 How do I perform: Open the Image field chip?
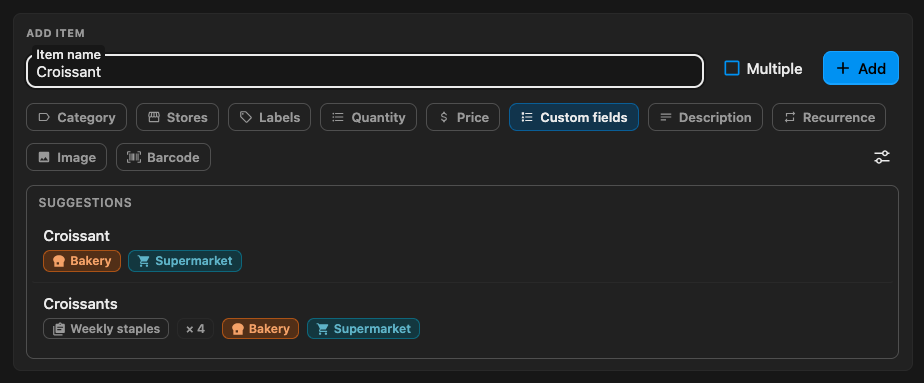pyautogui.click(x=67, y=157)
